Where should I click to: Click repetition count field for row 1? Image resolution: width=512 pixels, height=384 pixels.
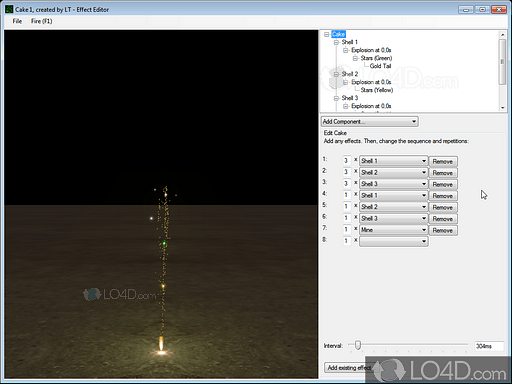point(347,161)
